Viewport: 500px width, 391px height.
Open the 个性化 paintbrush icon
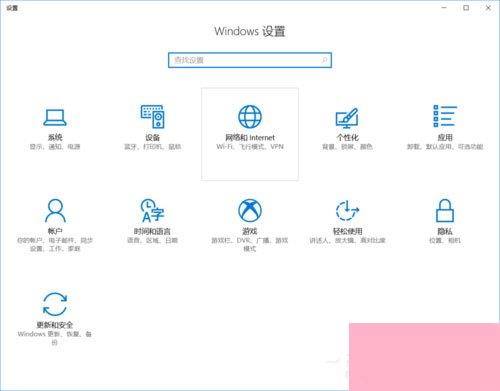(347, 118)
